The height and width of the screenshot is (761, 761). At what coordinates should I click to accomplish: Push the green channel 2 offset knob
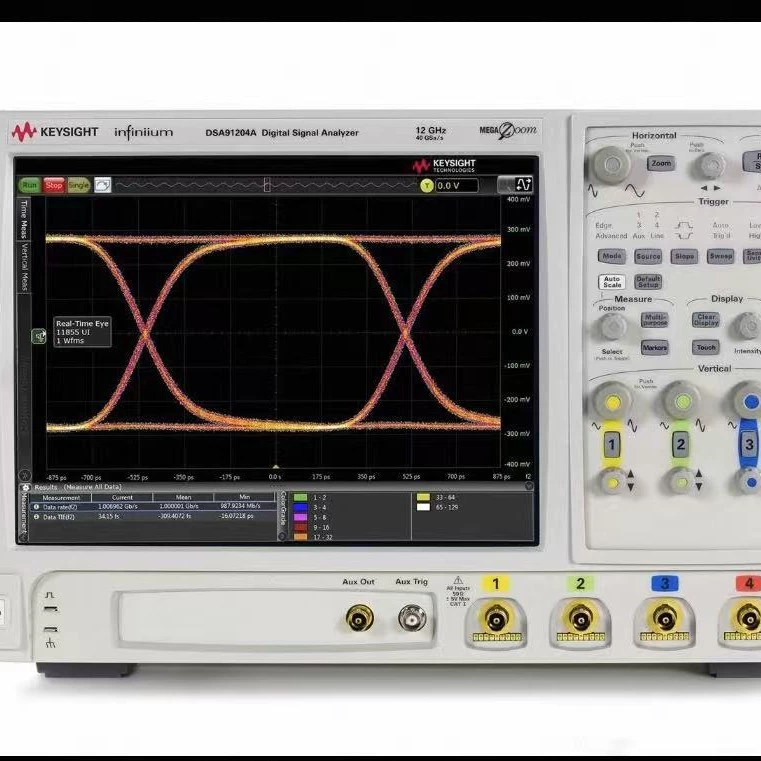[681, 482]
